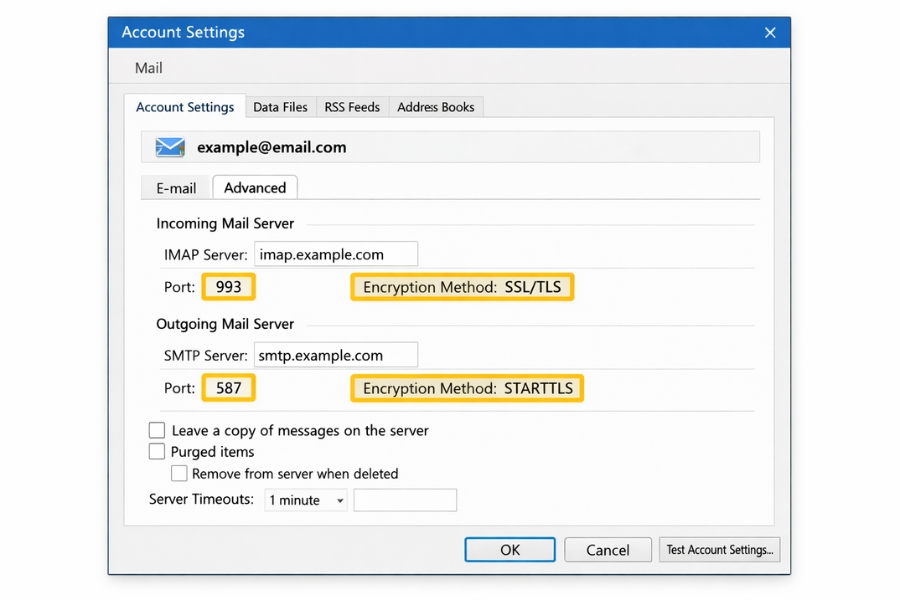Click OK to confirm account settings

[510, 549]
